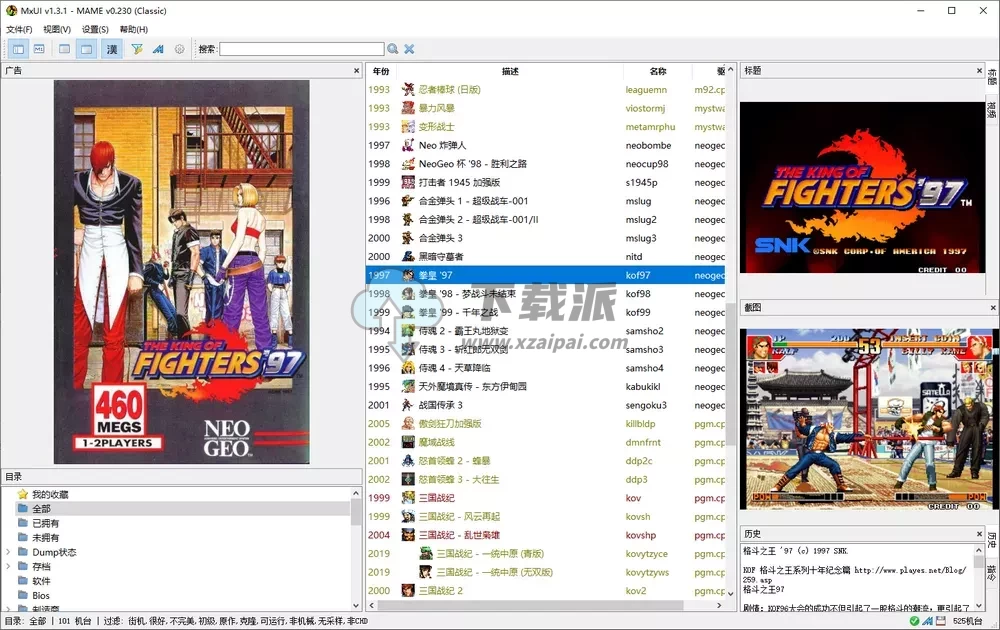The width and height of the screenshot is (1000, 630).
Task: Switch to the 指令 vertical side tab
Action: click(992, 571)
